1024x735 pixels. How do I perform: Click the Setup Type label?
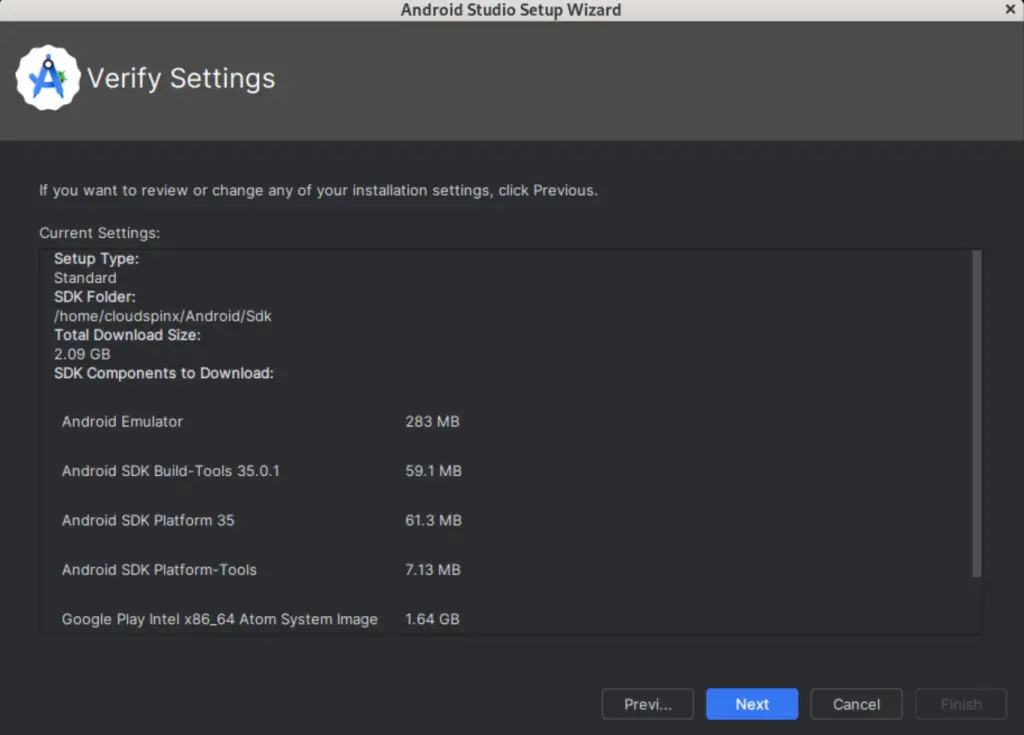[x=96, y=258]
